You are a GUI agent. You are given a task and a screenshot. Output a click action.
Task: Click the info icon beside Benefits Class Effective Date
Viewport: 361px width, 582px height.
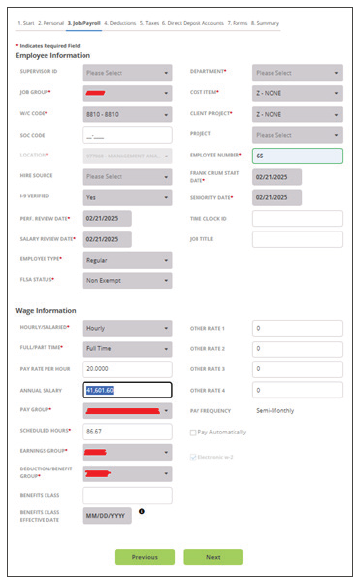click(142, 511)
